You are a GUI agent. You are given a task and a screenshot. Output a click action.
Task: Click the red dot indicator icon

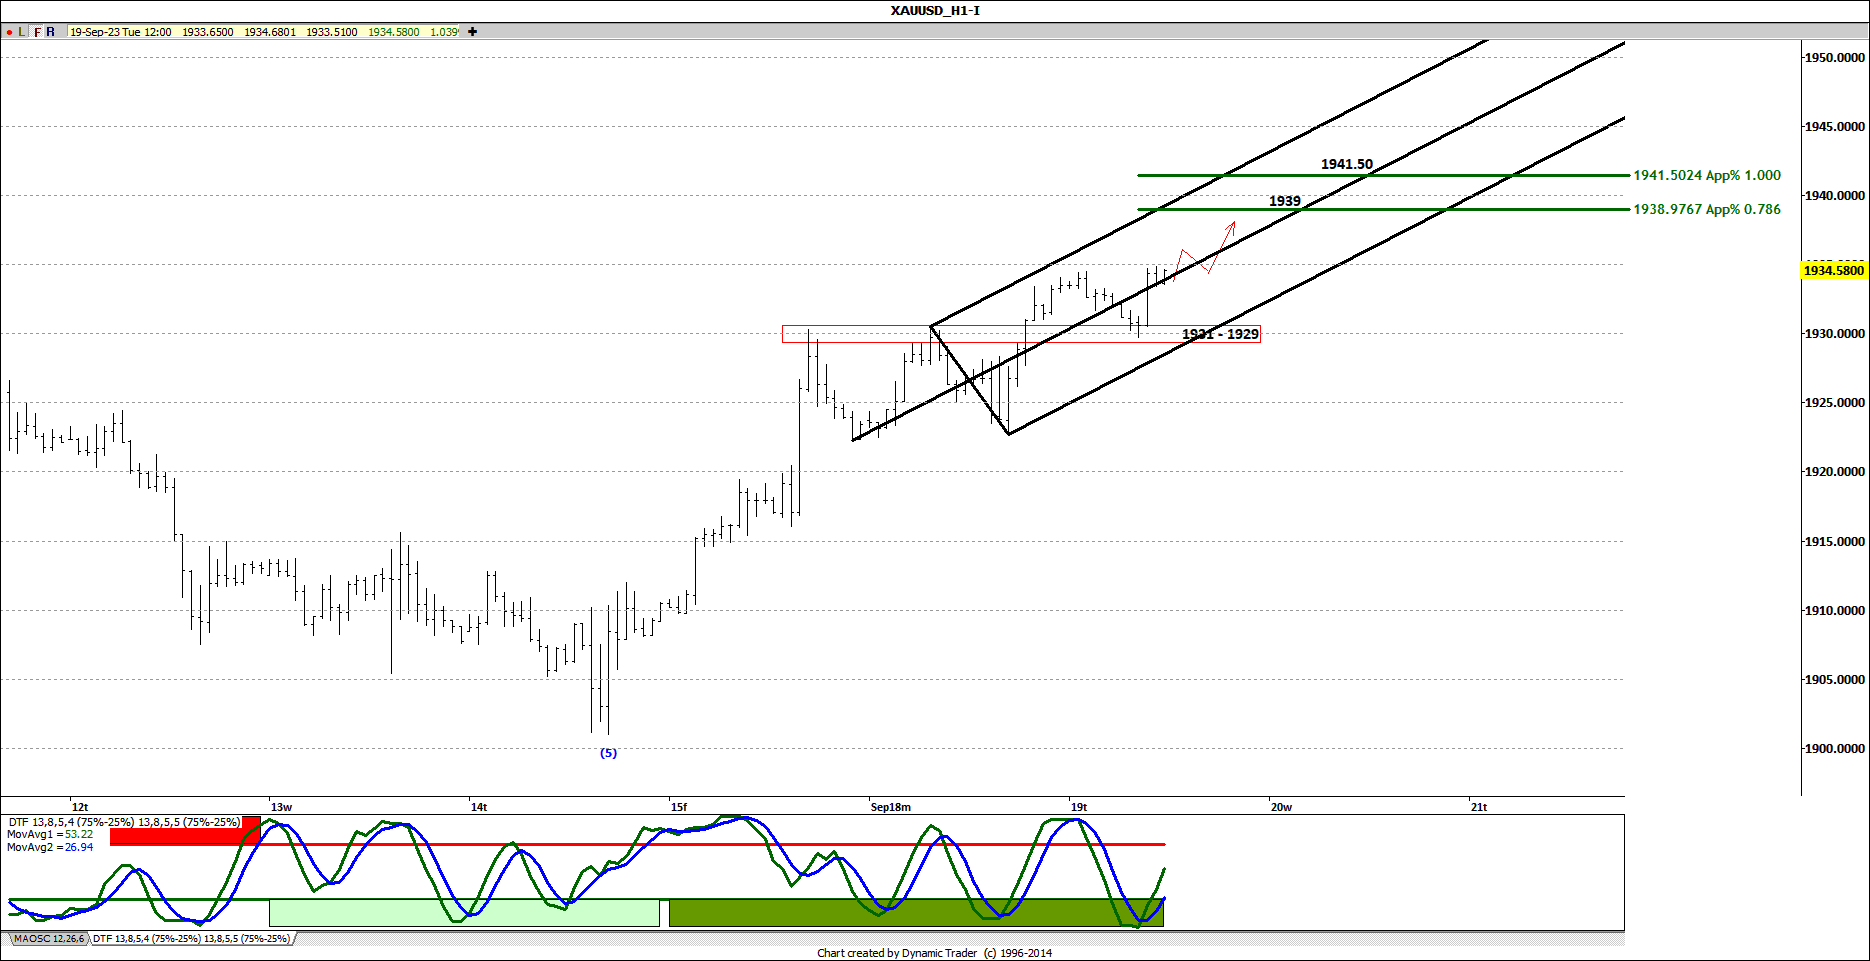point(8,31)
